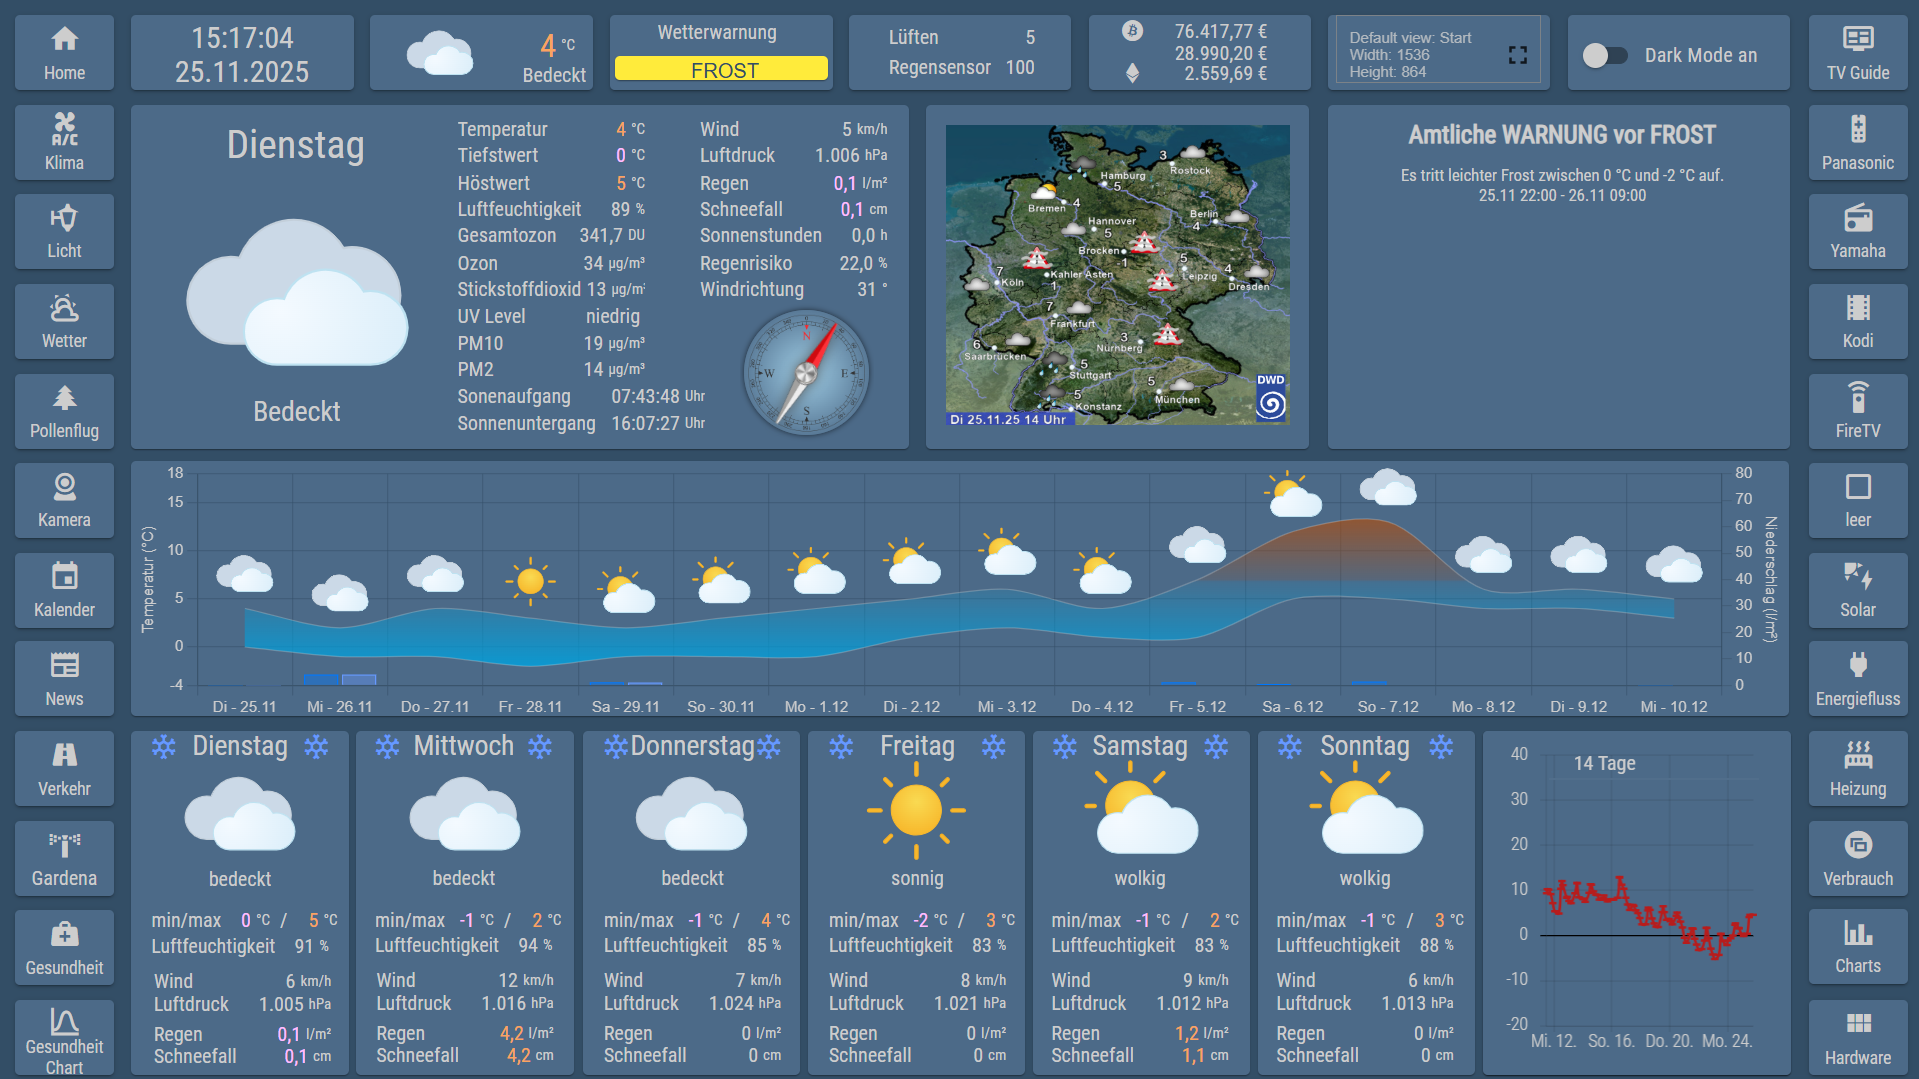Open the empty 'leer' page
This screenshot has width=1919, height=1079.
point(1858,500)
